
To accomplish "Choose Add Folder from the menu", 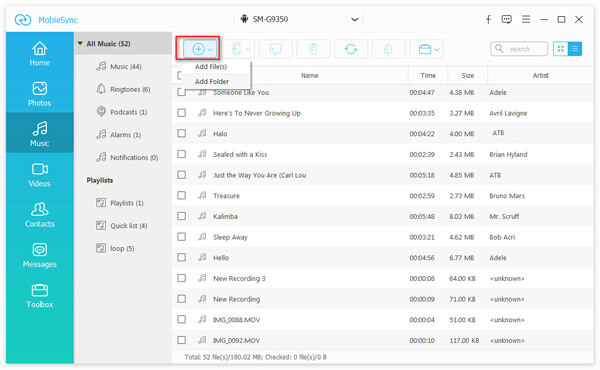I will pos(212,81).
